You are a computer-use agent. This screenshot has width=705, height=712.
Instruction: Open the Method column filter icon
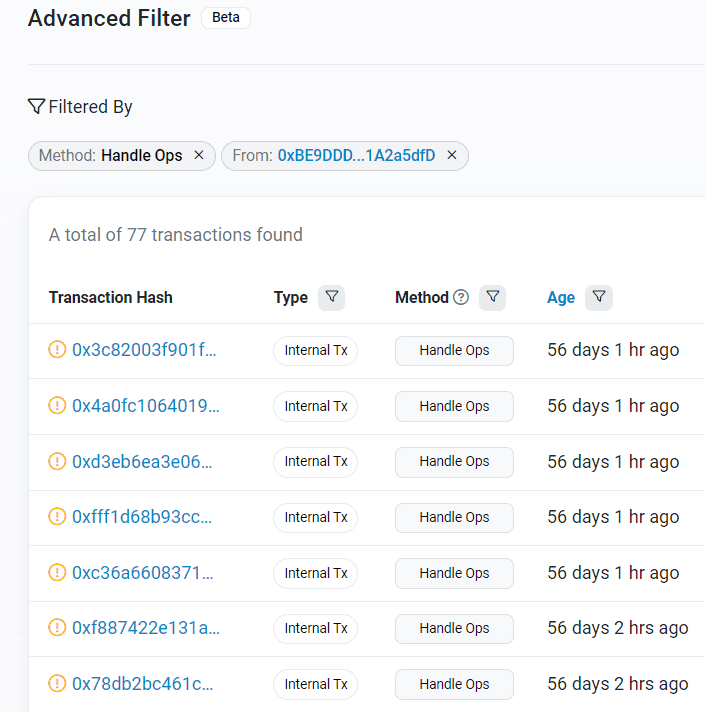pos(492,297)
